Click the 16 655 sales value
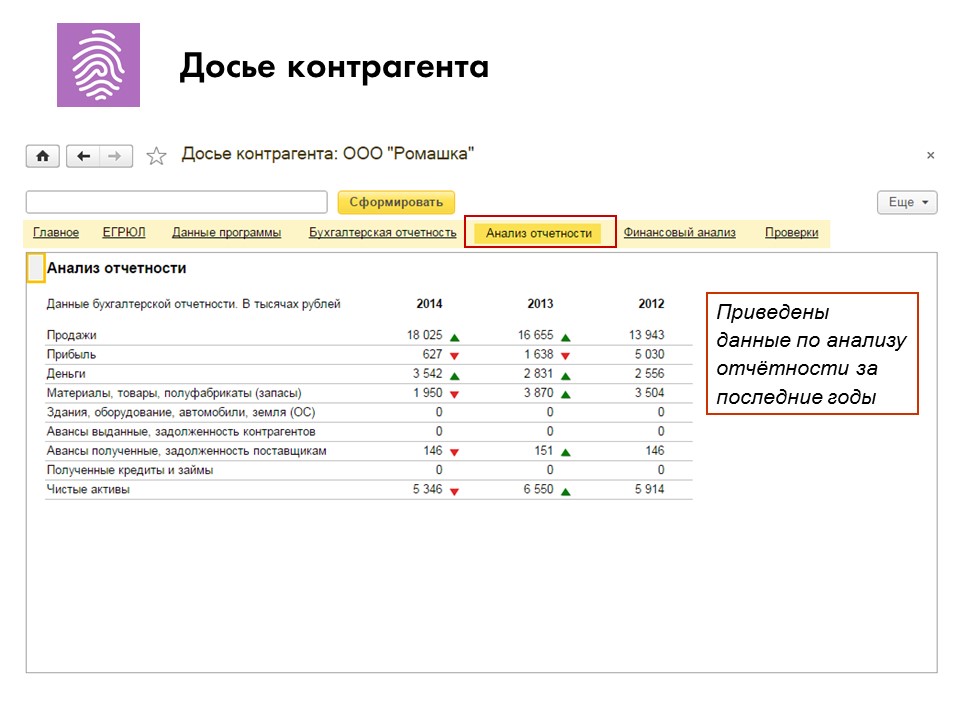 [x=536, y=335]
